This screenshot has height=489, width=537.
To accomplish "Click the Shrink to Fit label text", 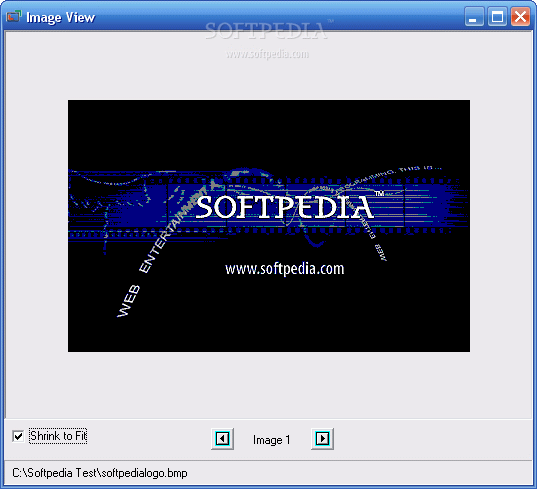I will (x=58, y=436).
